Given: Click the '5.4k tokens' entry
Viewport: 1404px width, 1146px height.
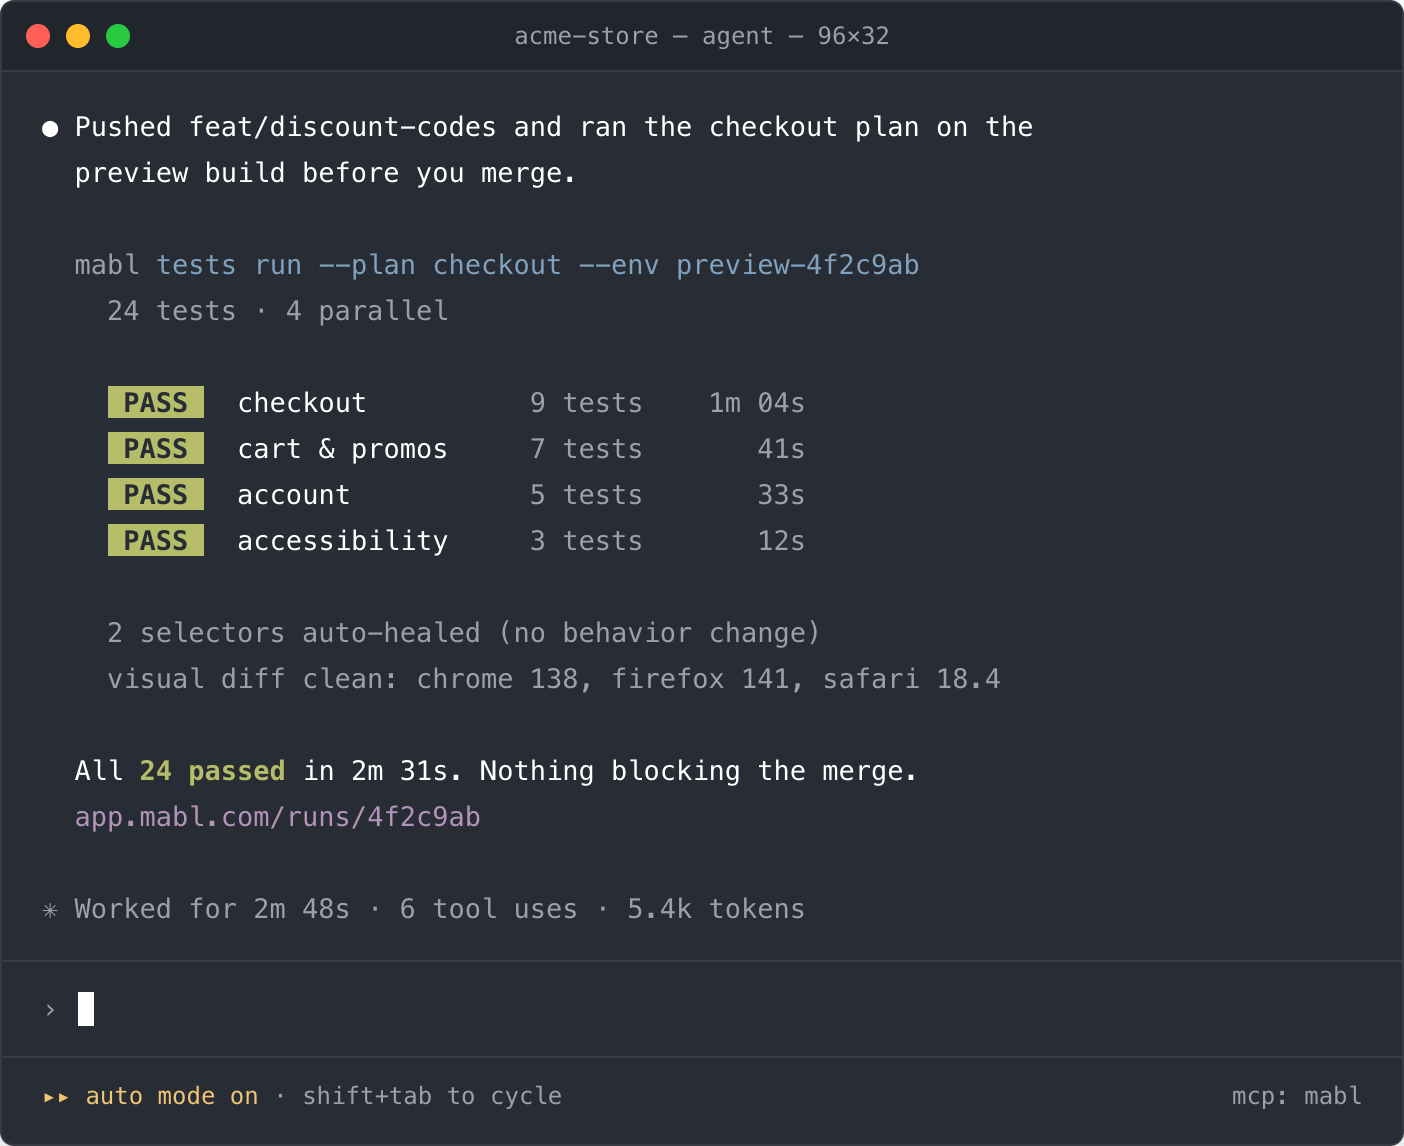Looking at the screenshot, I should (716, 909).
